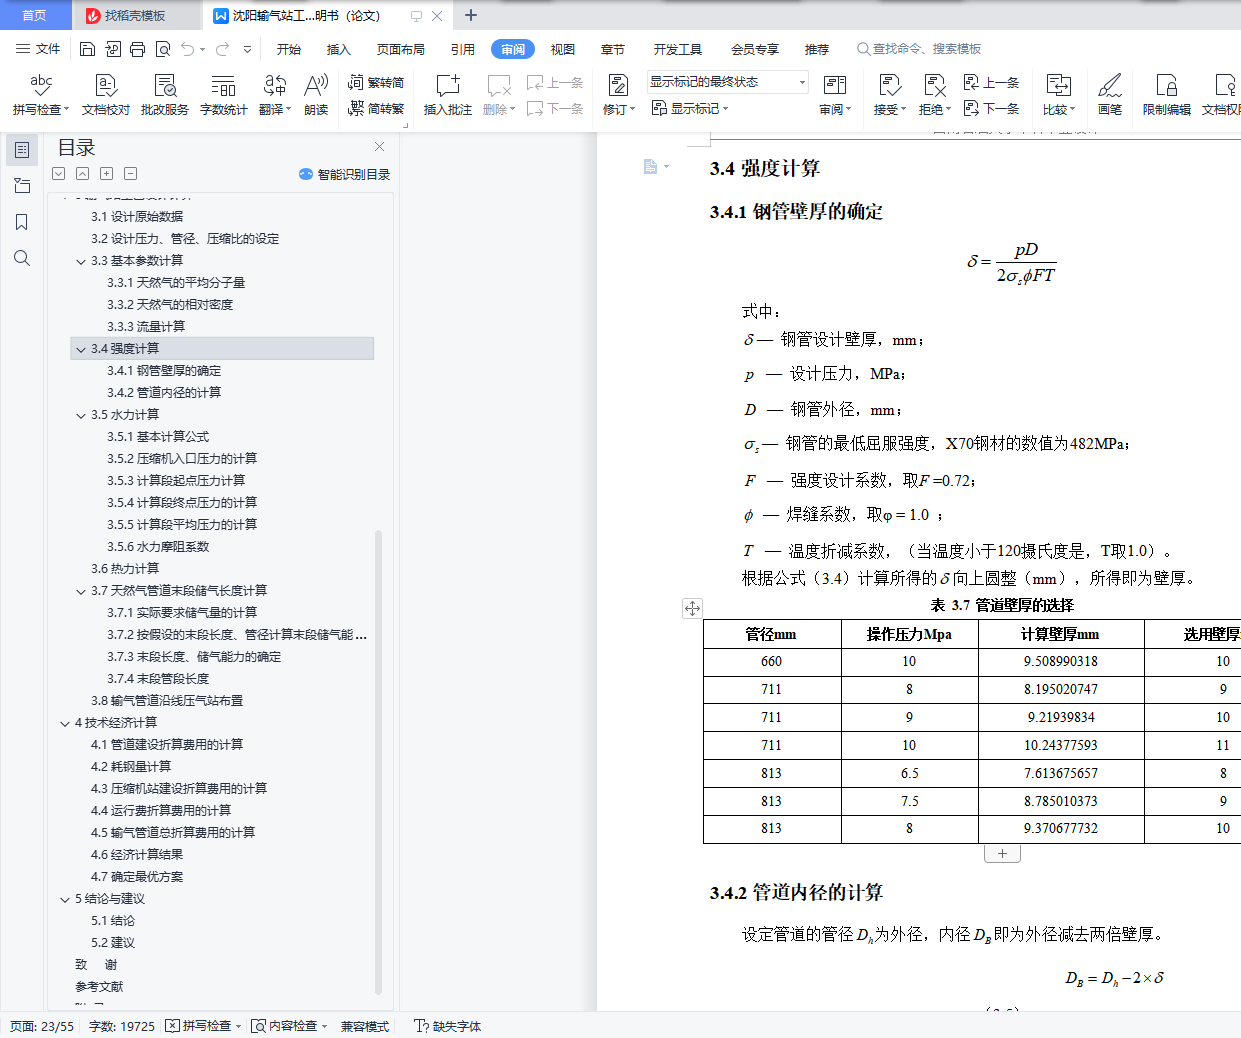The height and width of the screenshot is (1038, 1241).
Task: Click the undo arrow icon
Action: (x=188, y=49)
